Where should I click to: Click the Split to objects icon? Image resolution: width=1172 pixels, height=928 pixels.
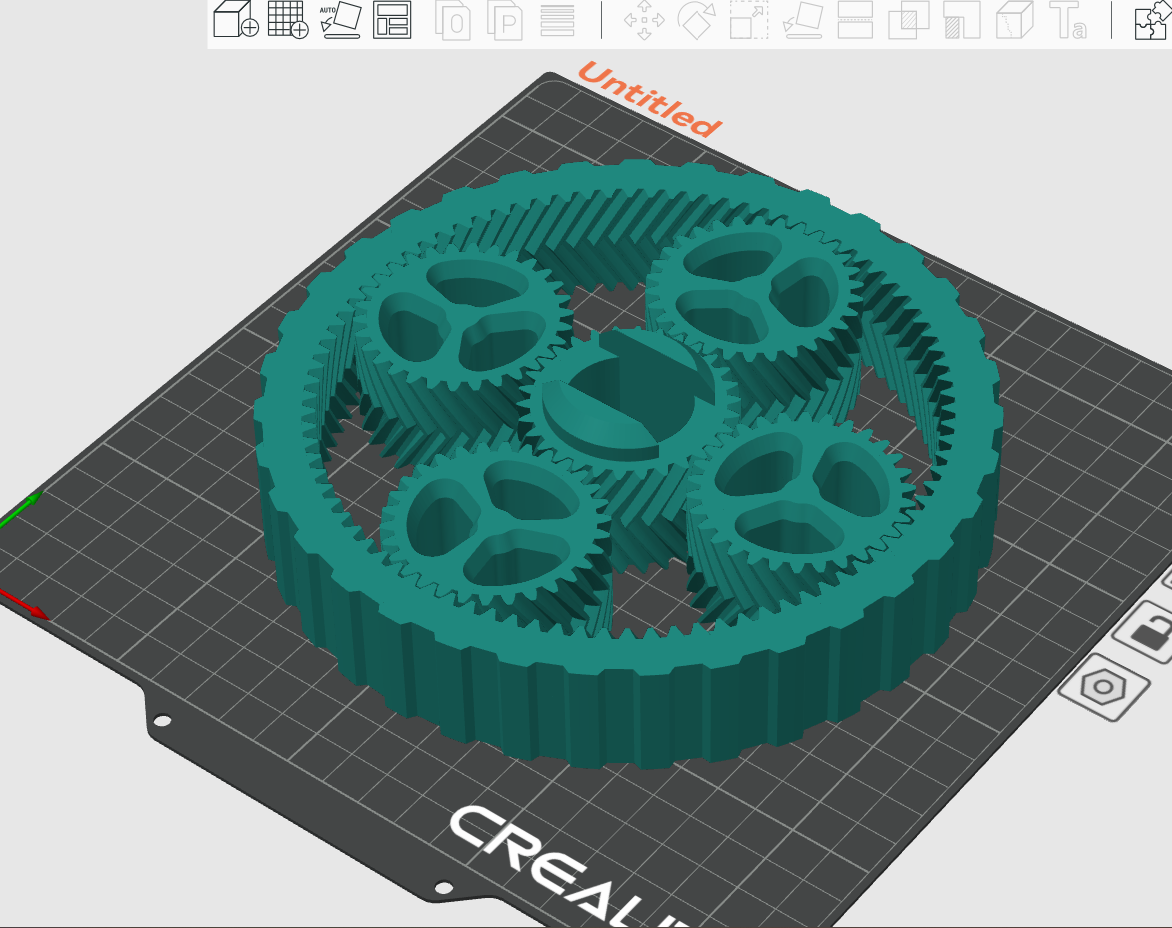453,20
